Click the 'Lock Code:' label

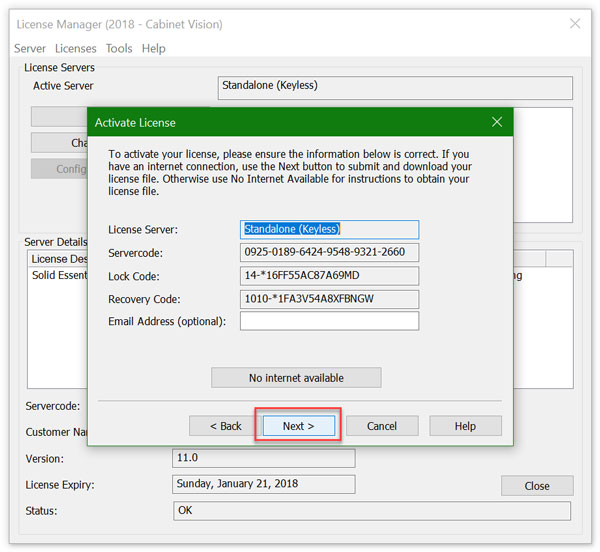point(134,276)
